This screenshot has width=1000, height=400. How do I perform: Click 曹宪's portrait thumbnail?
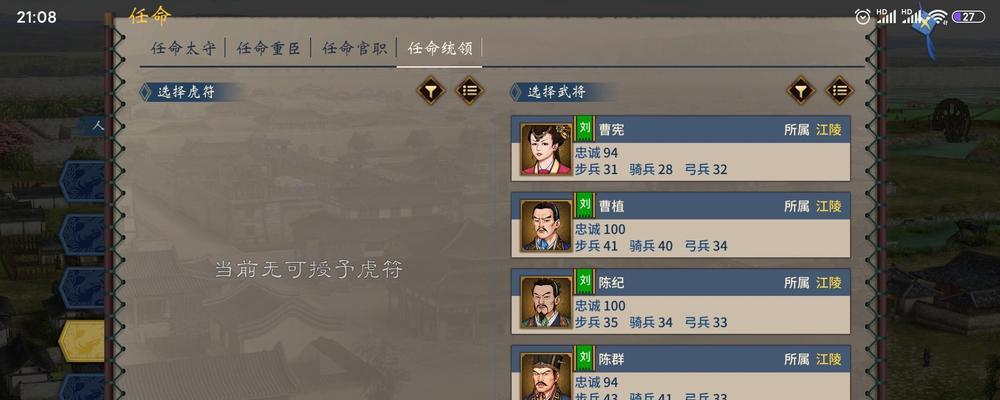pyautogui.click(x=547, y=149)
